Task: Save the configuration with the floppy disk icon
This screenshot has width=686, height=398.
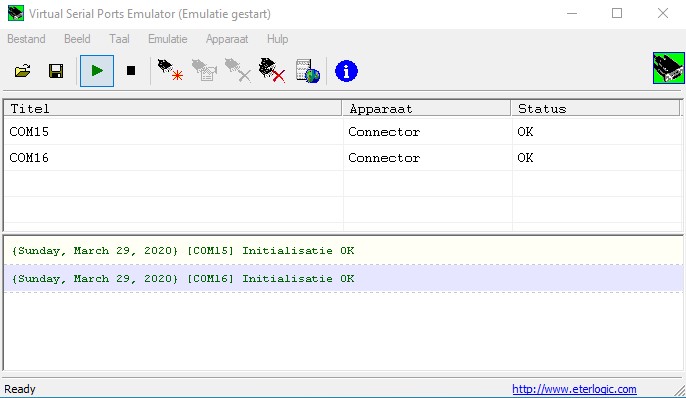Action: click(x=56, y=71)
